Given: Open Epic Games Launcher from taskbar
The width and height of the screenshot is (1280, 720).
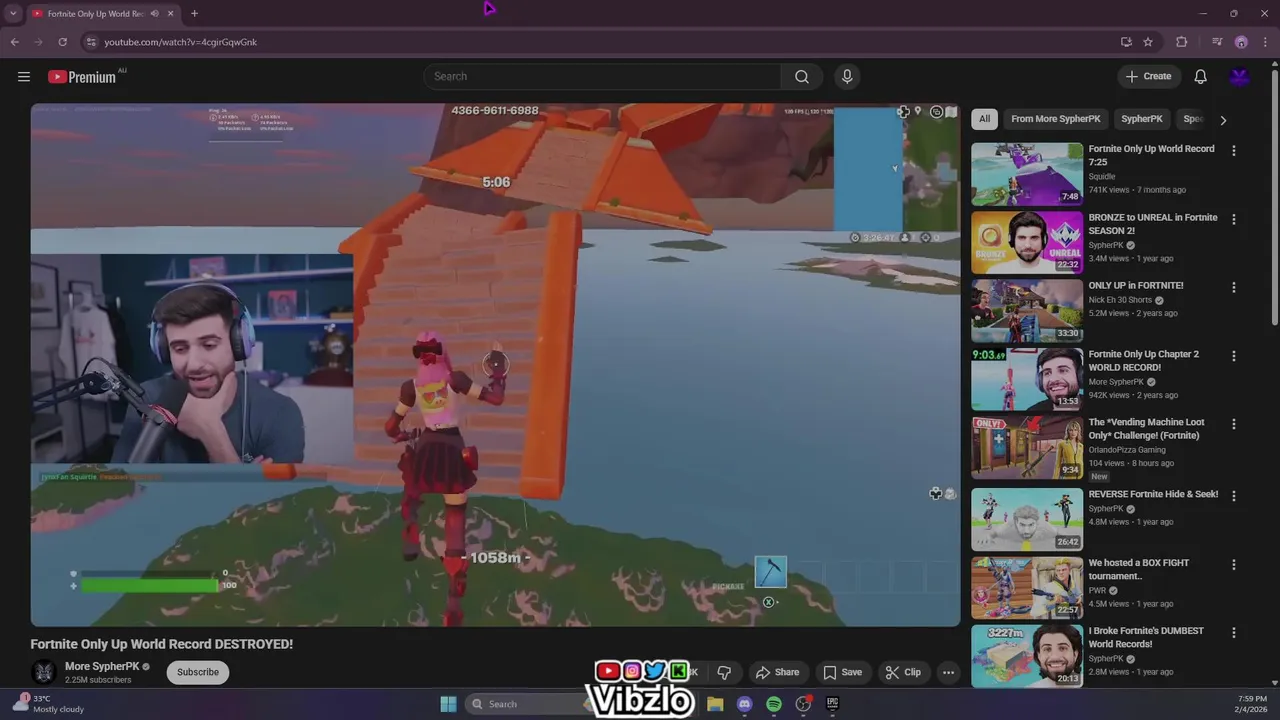Looking at the screenshot, I should tap(832, 704).
